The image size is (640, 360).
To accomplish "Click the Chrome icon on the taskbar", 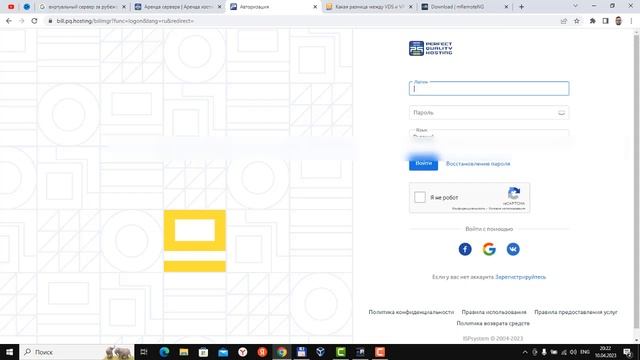I will click(x=282, y=352).
